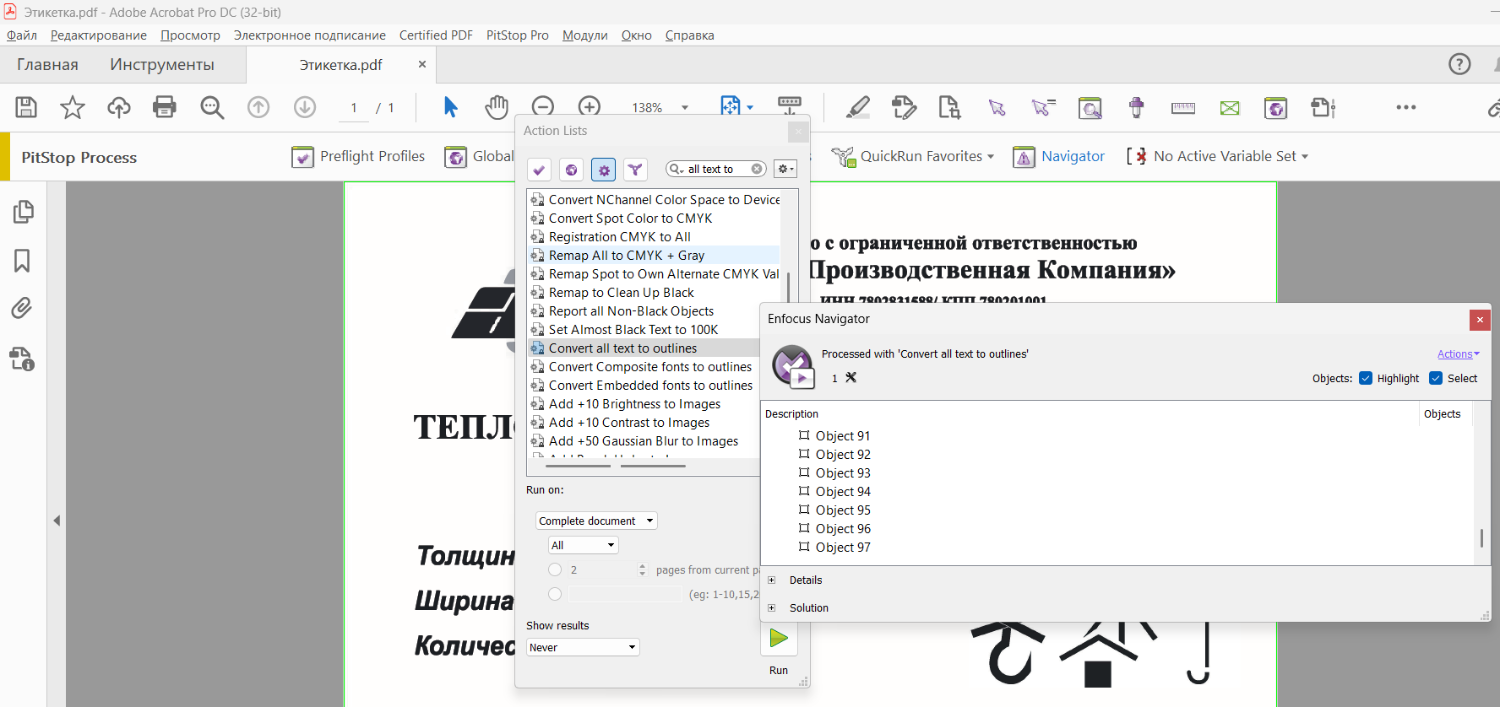Show the global changes filter in Action Lists
Viewport: 1500px width, 707px height.
pos(571,170)
